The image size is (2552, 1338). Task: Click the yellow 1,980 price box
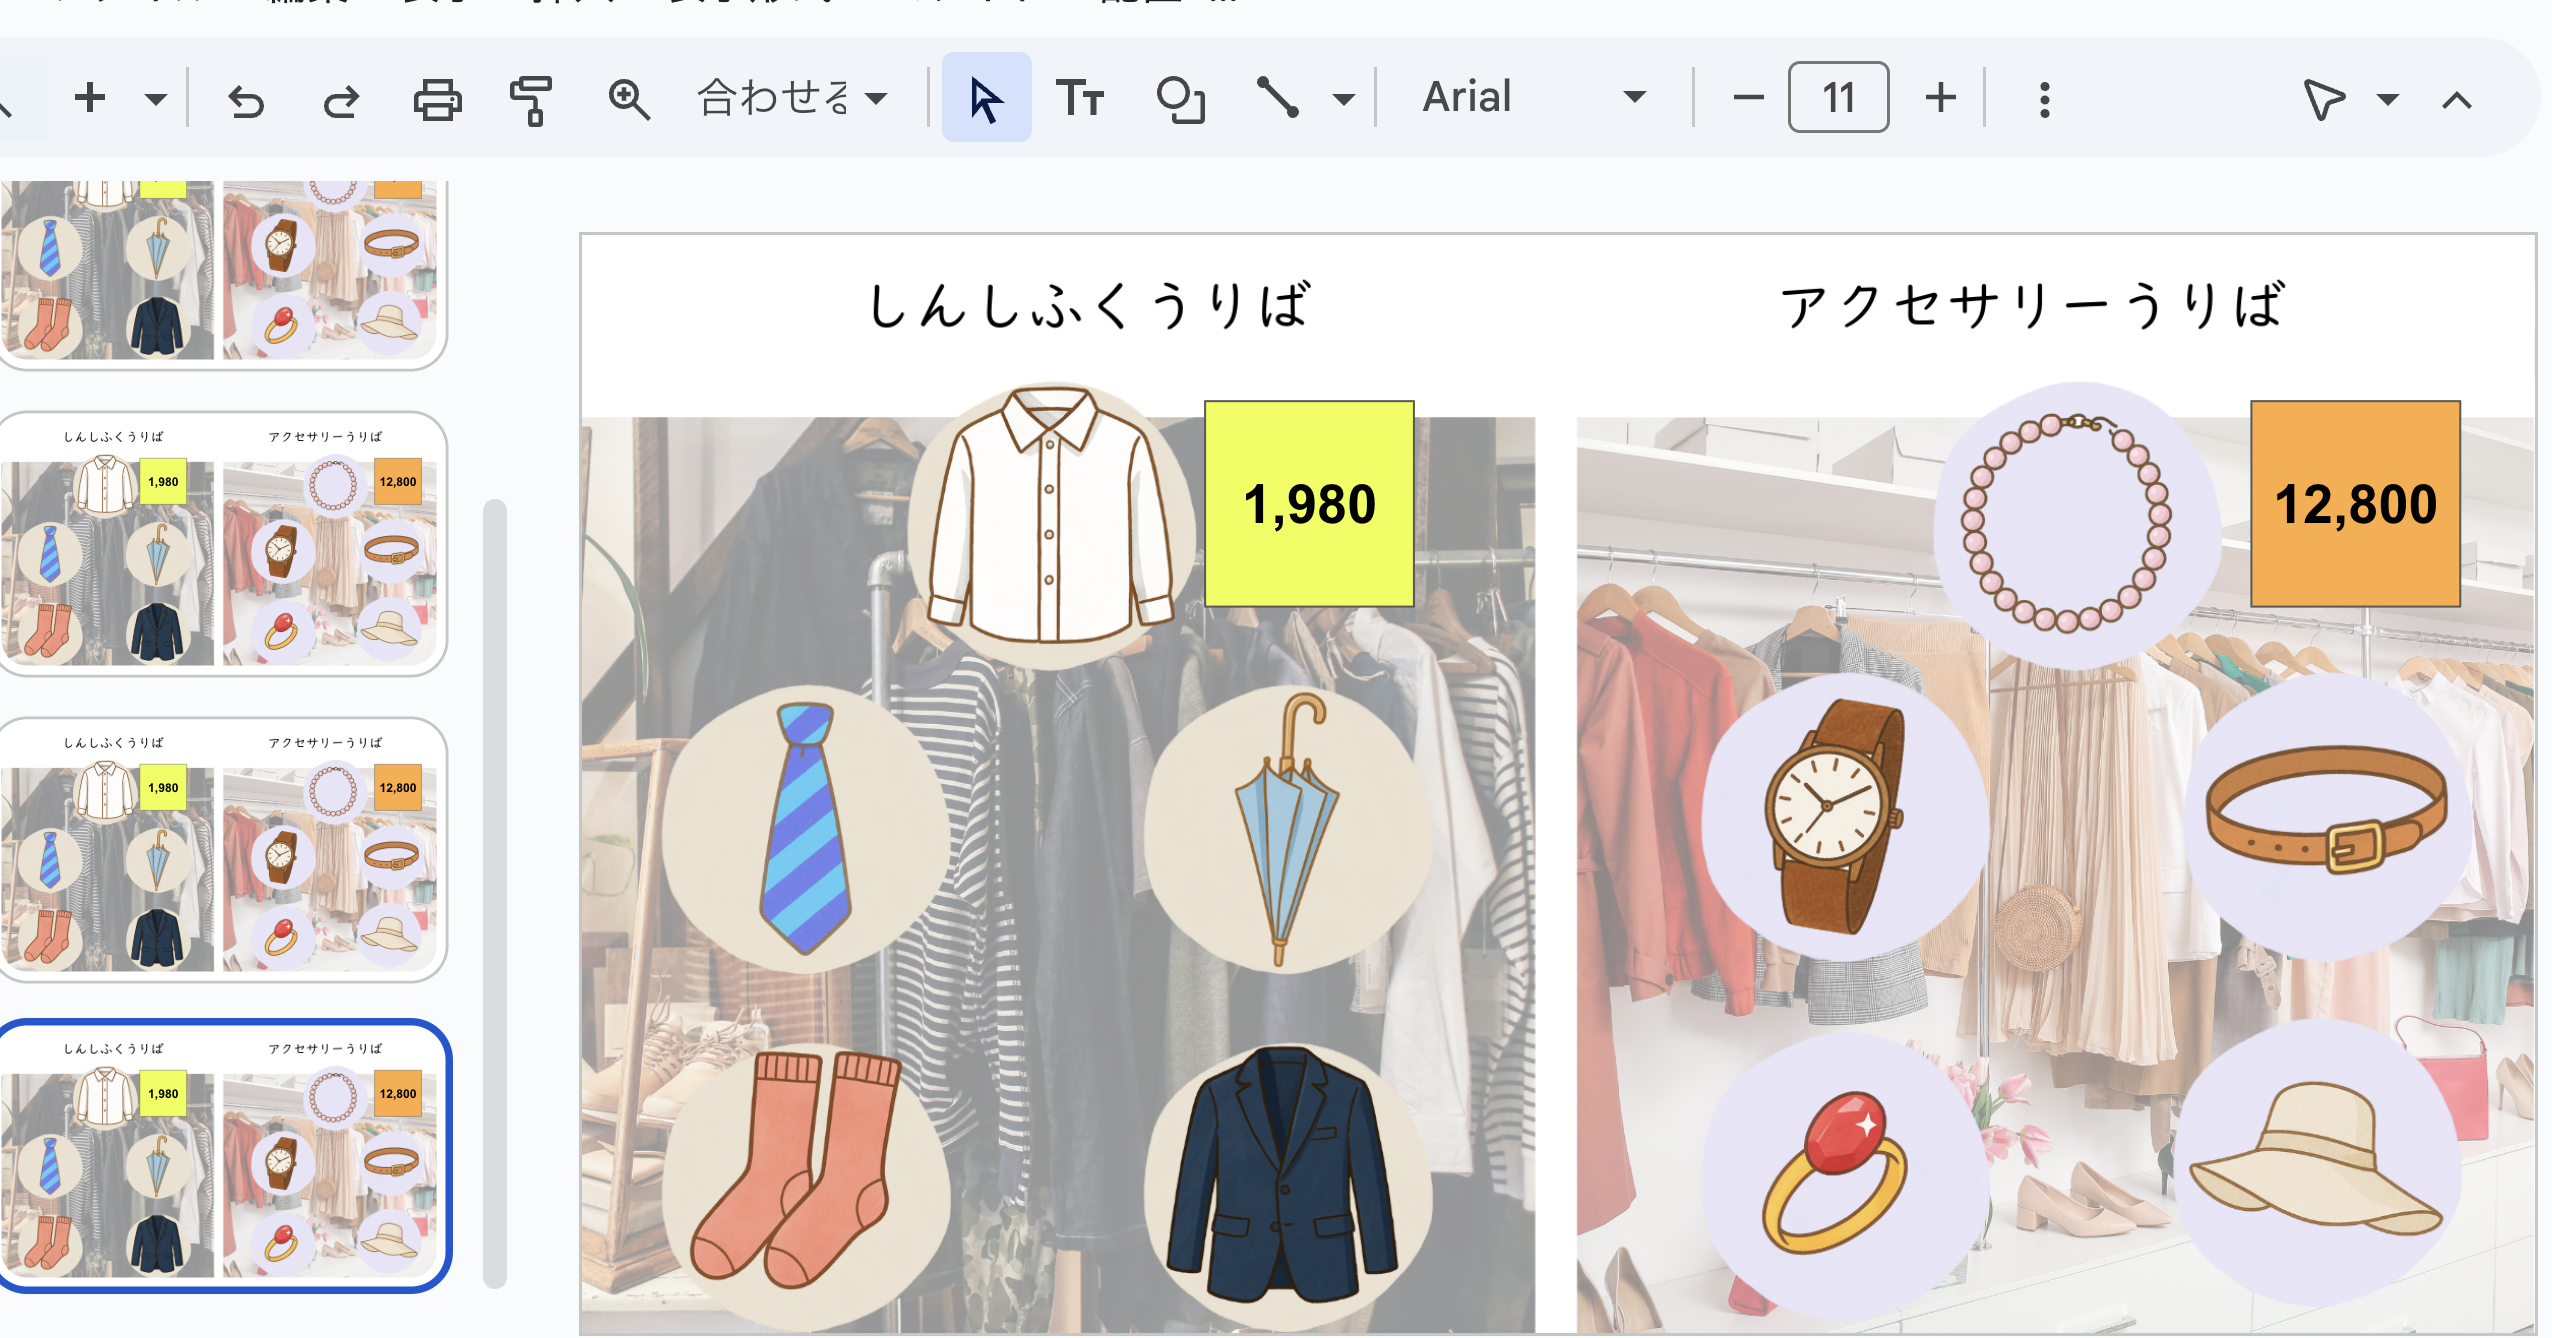click(1309, 503)
